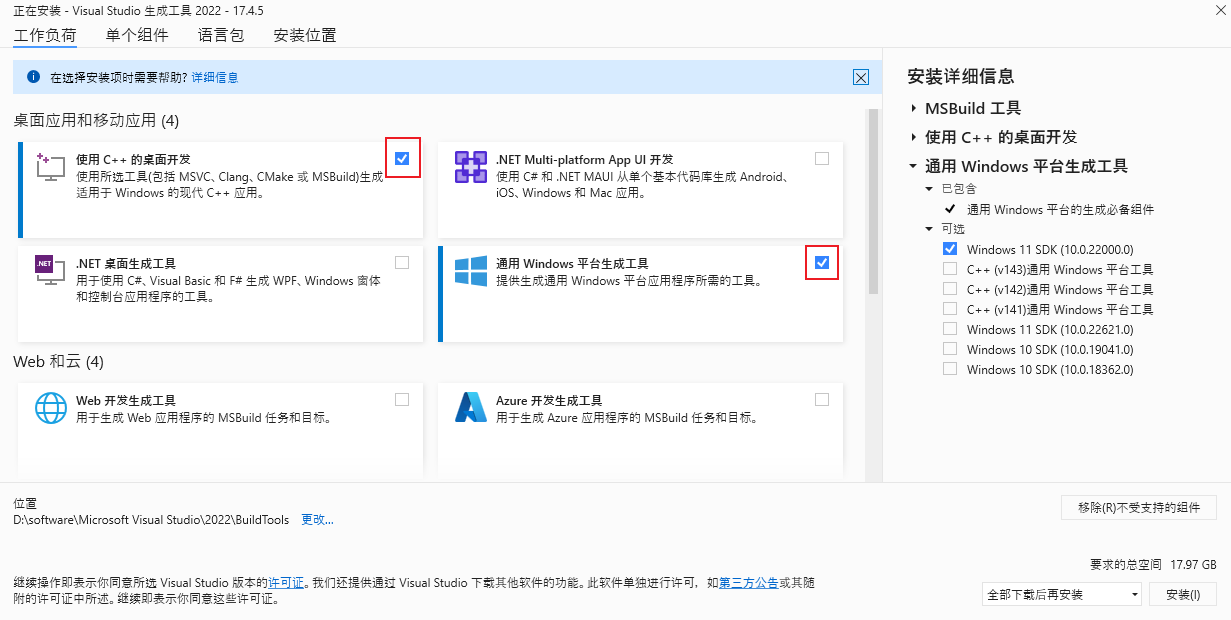Check Windows 10 SDK (10.0.18362.0)
Image resolution: width=1231 pixels, height=620 pixels.
click(x=950, y=369)
